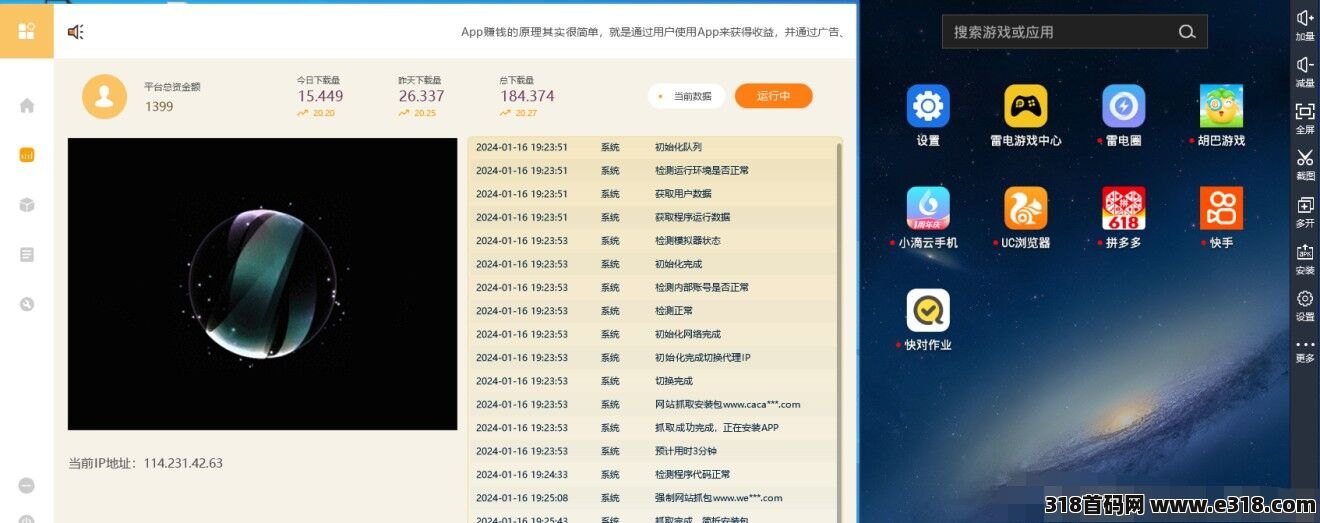
Task: Click the 昨天下载量 value 26.337
Action: click(421, 96)
